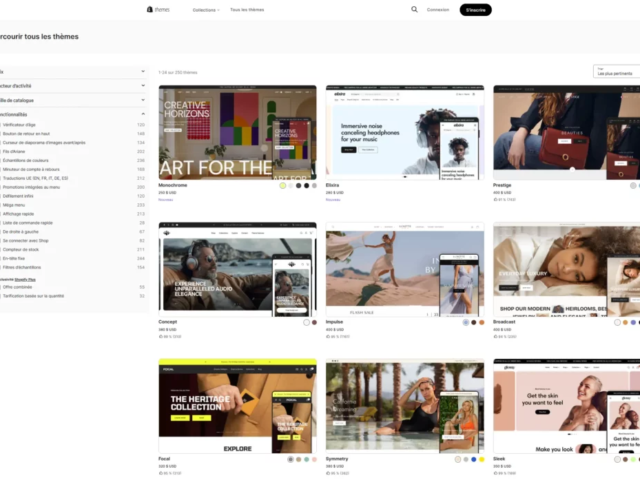640x480 pixels.
Task: Select Impulse's orange color swatch
Action: coord(482,322)
